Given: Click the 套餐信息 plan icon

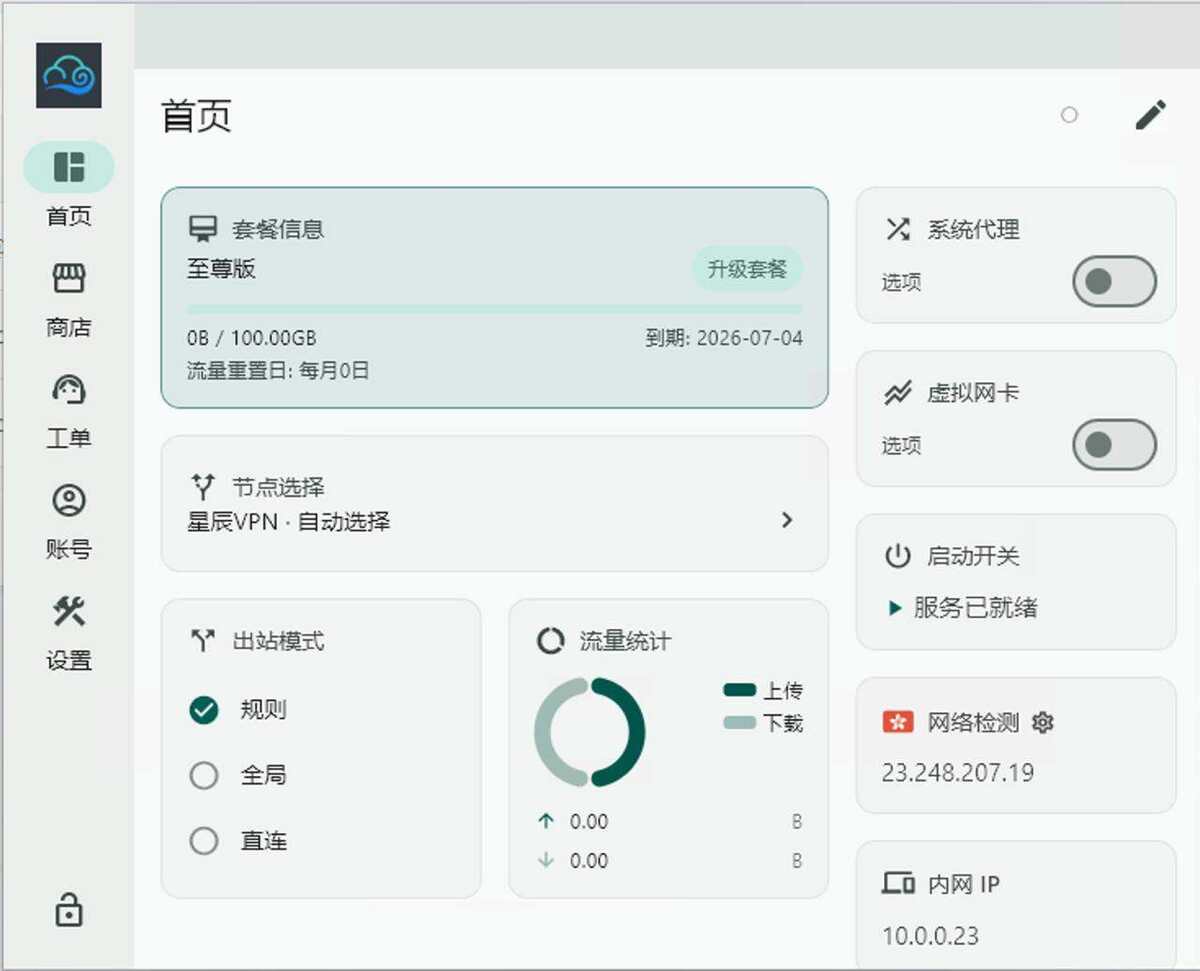Looking at the screenshot, I should point(203,229).
